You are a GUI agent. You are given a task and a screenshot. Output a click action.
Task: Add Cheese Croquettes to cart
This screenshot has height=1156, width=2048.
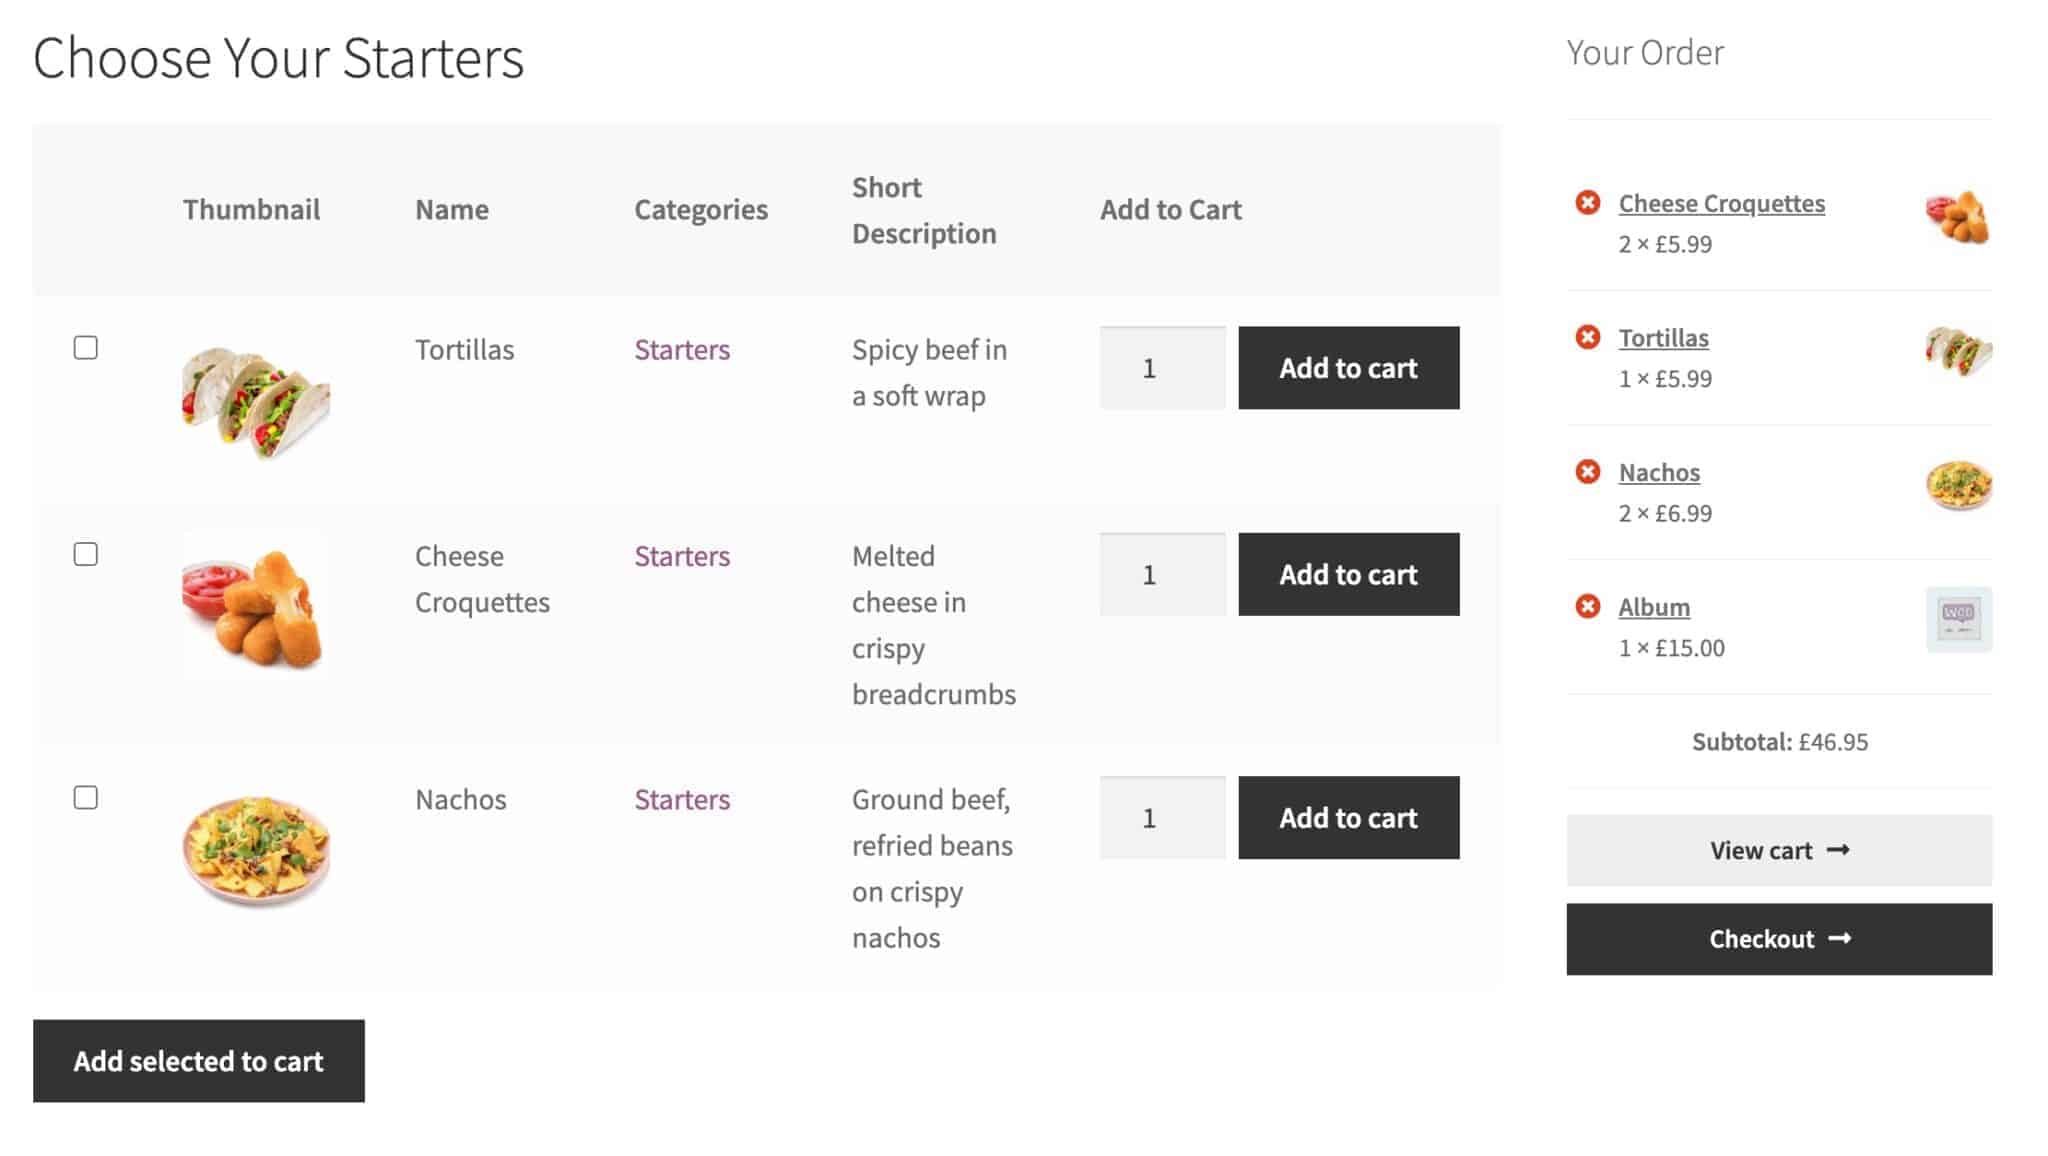(x=1348, y=574)
